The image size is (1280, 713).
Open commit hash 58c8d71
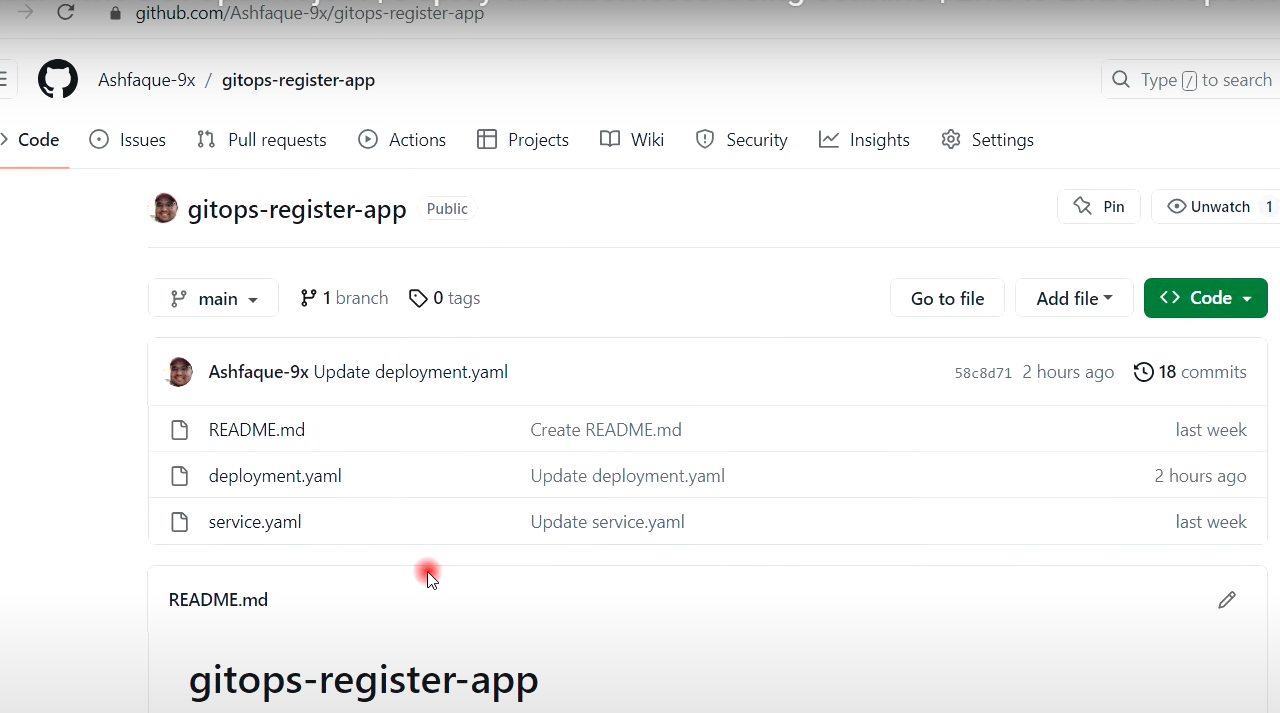(x=983, y=373)
